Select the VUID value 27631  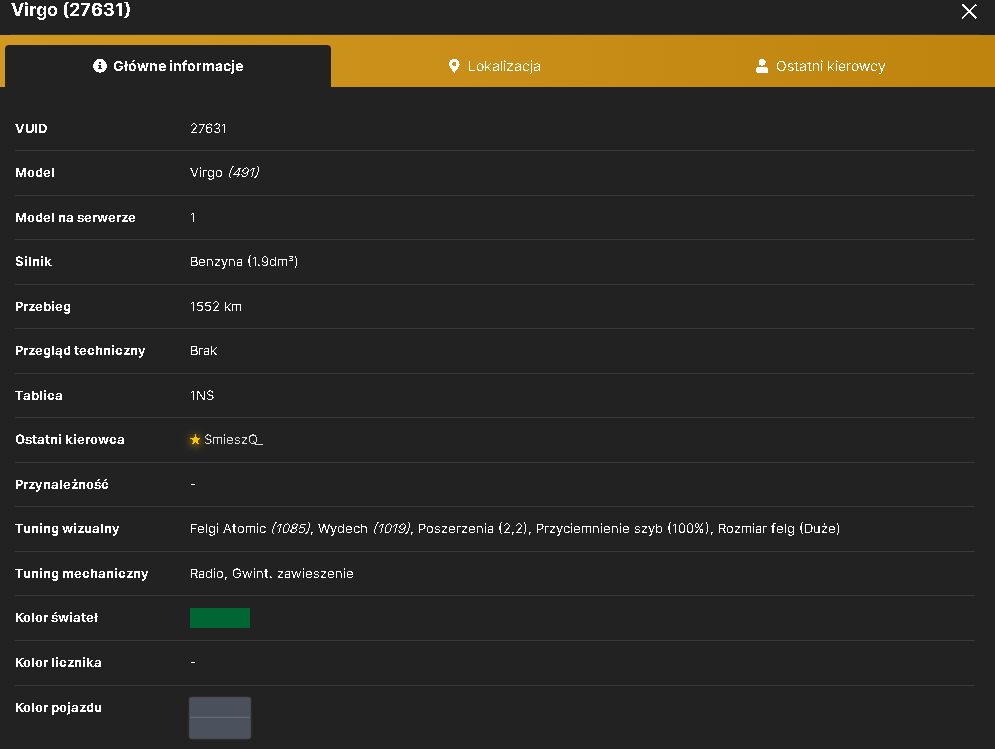[x=208, y=128]
